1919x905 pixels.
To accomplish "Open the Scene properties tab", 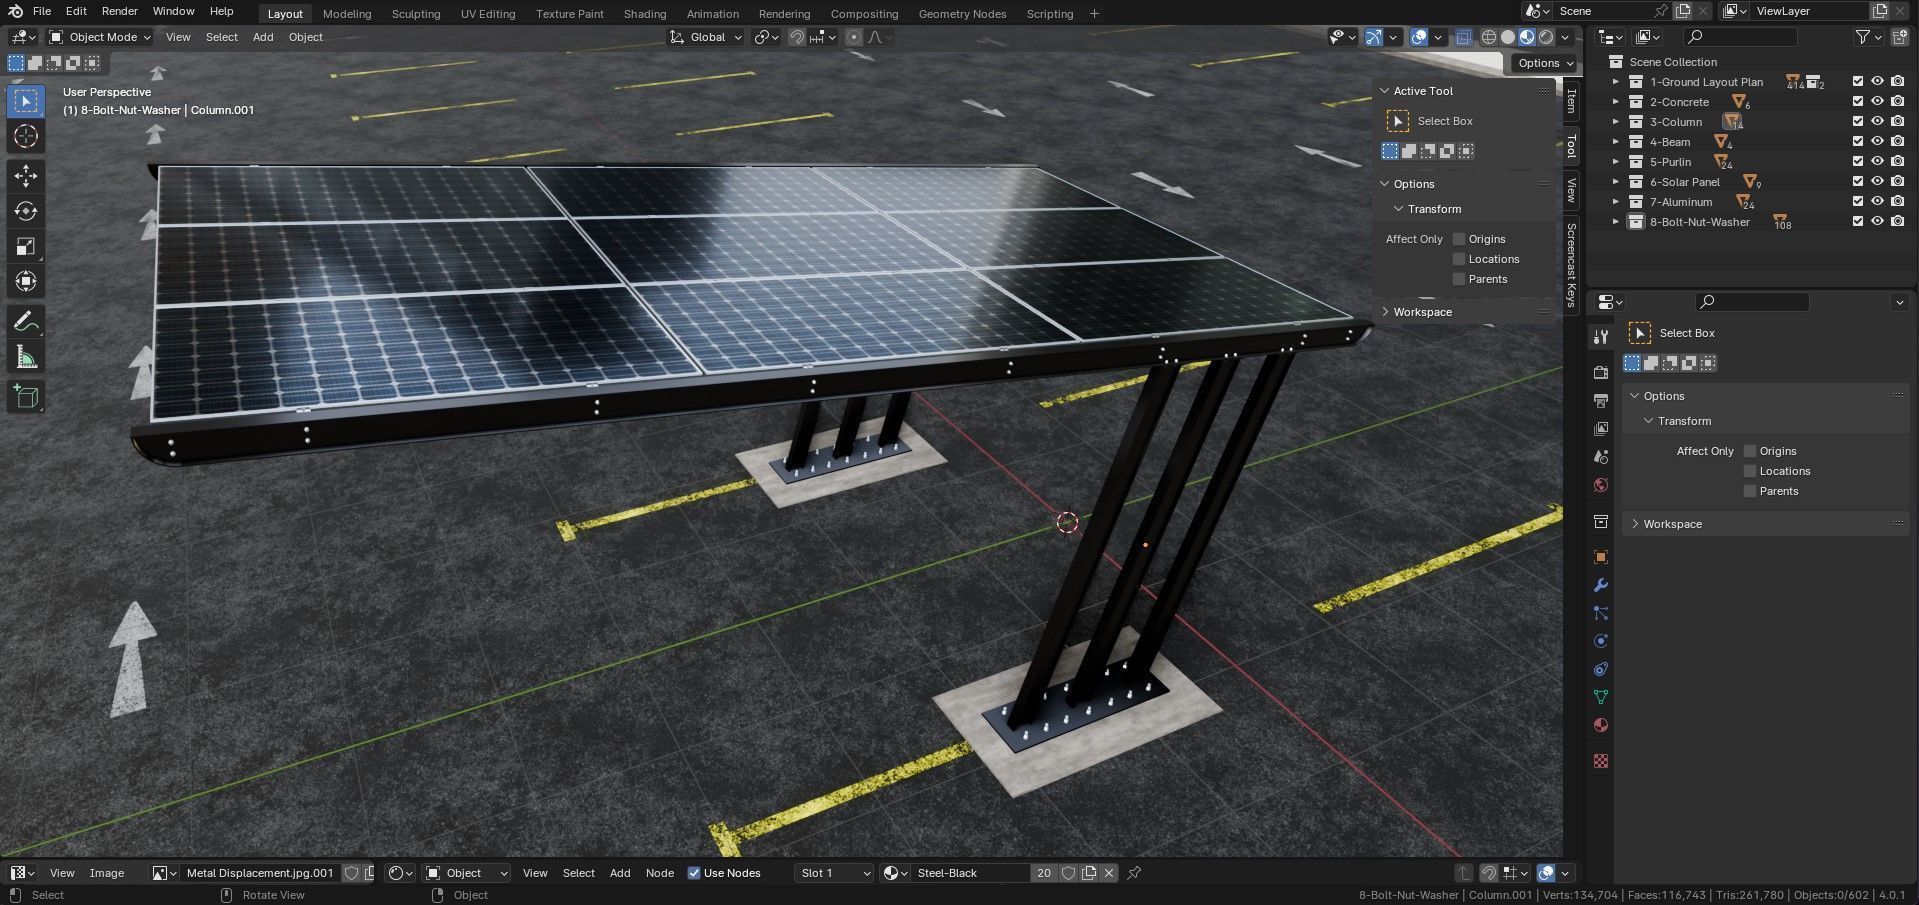I will click(1601, 456).
